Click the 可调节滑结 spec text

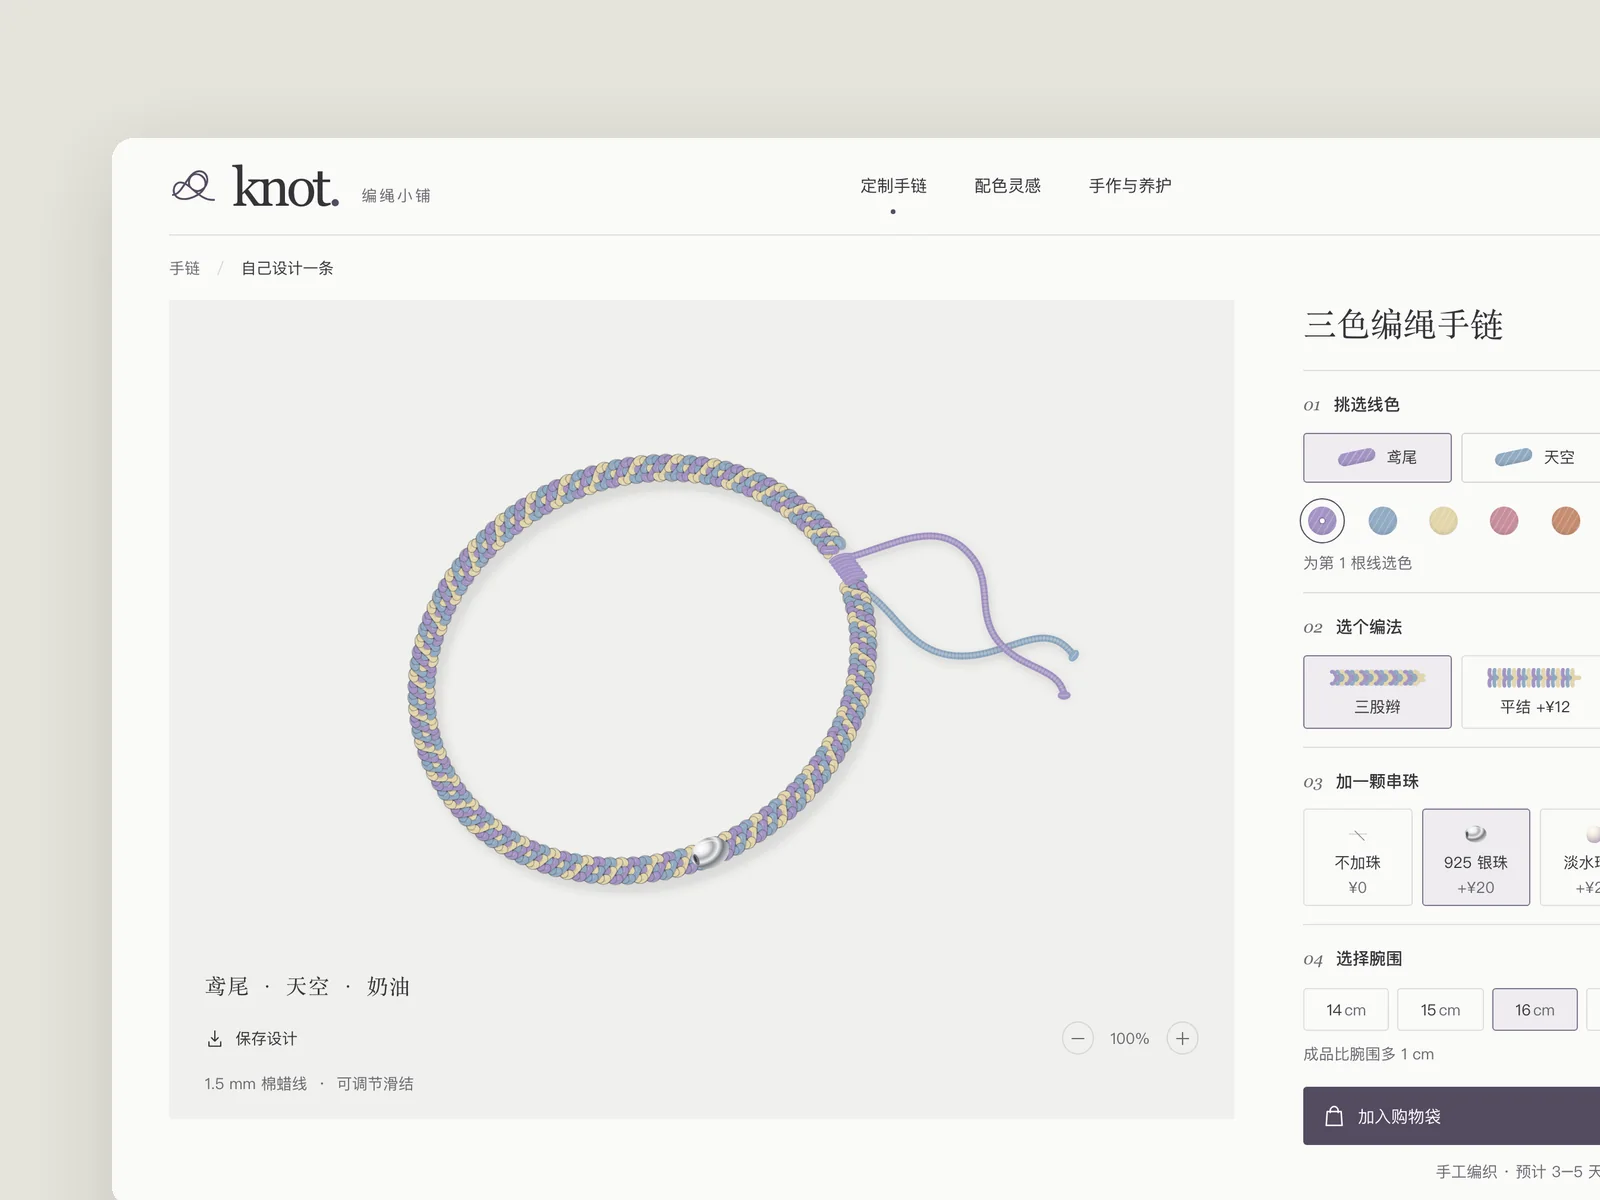point(375,1084)
